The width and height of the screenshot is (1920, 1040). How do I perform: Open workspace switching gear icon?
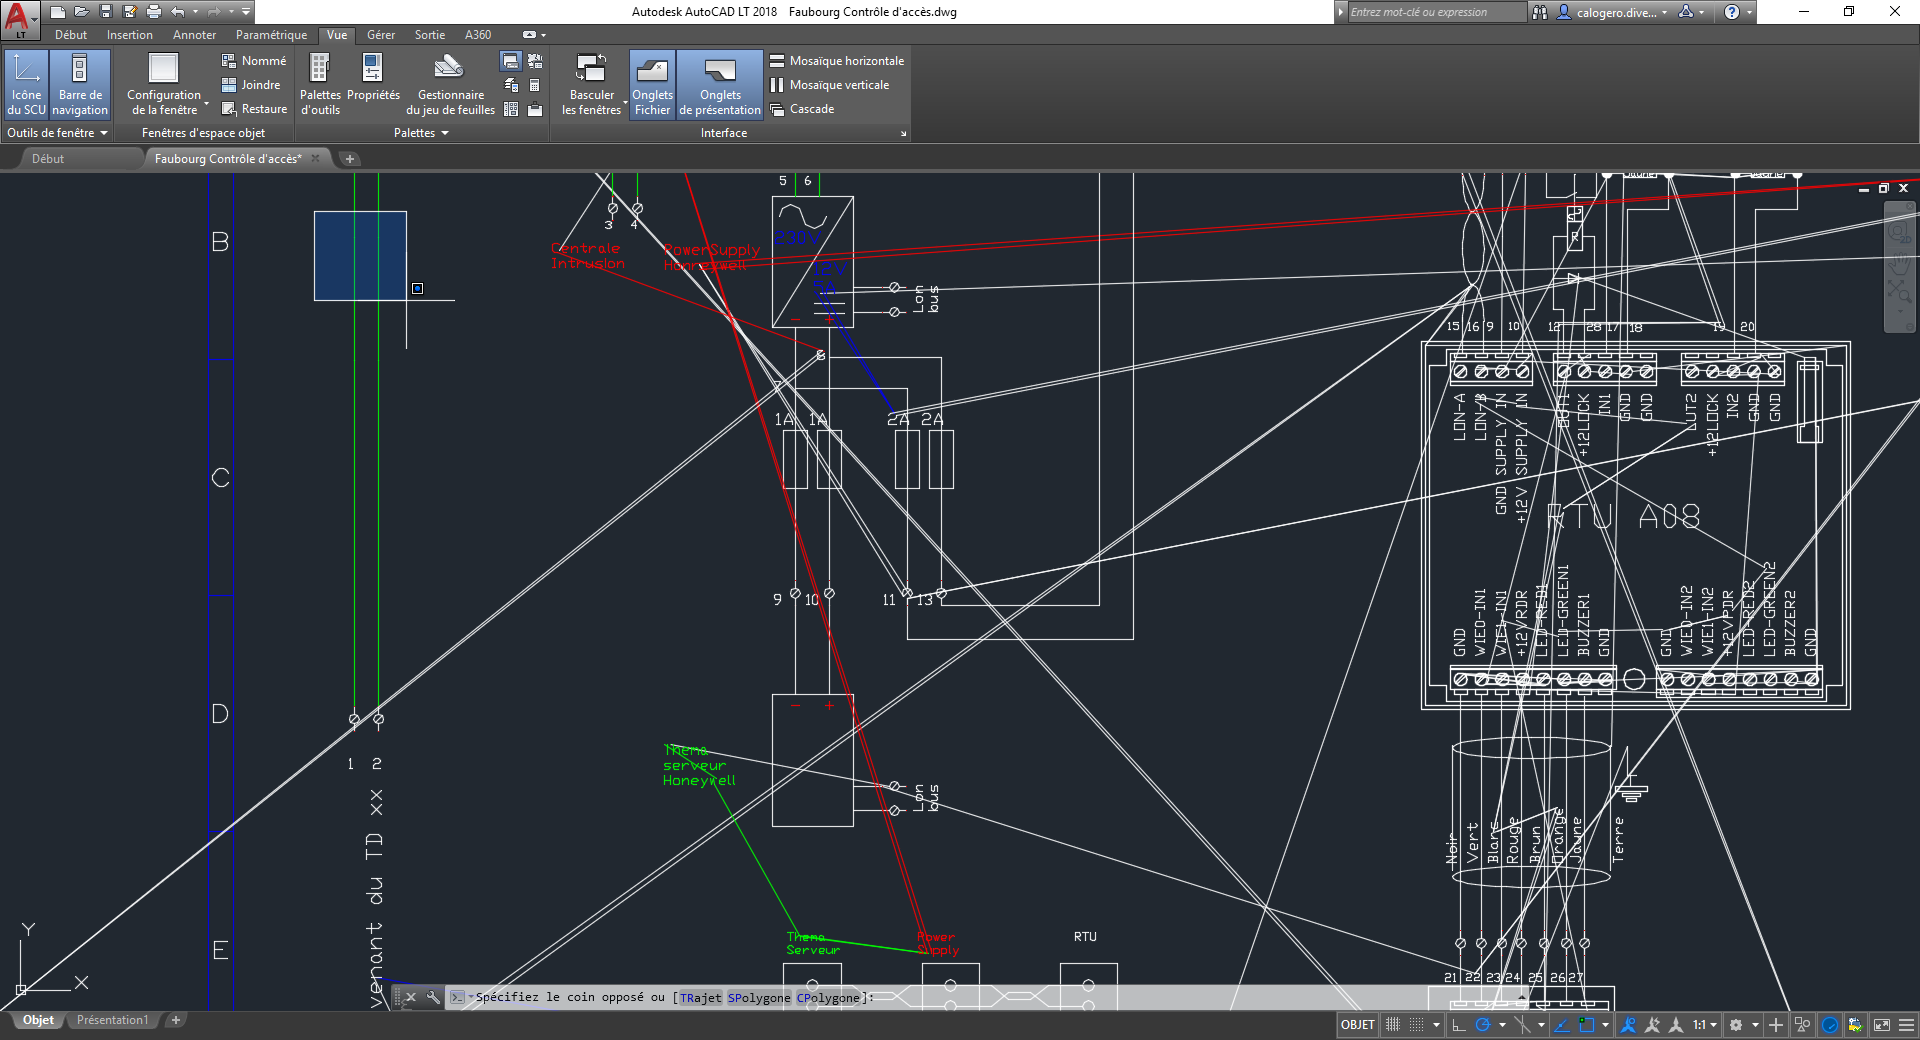(x=1736, y=1025)
